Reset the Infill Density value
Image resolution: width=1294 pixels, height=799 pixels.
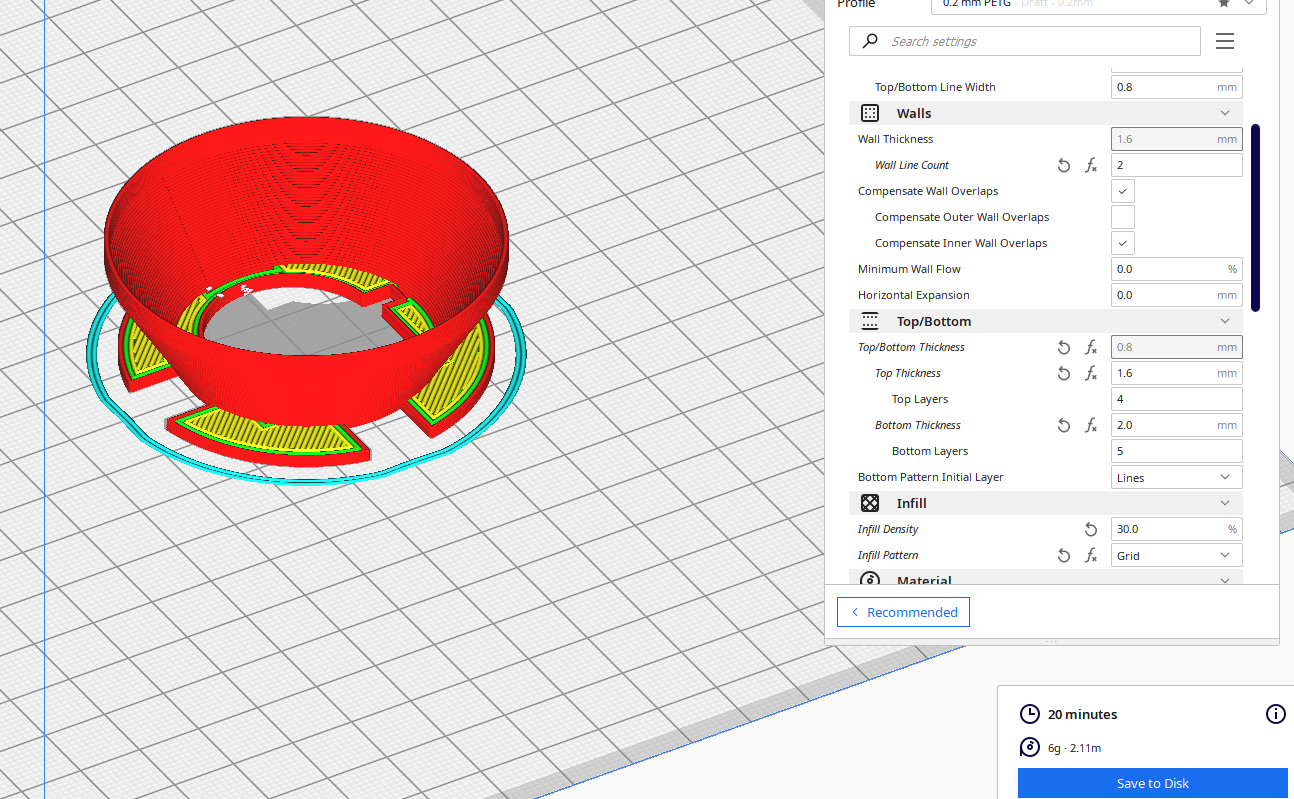(1091, 530)
